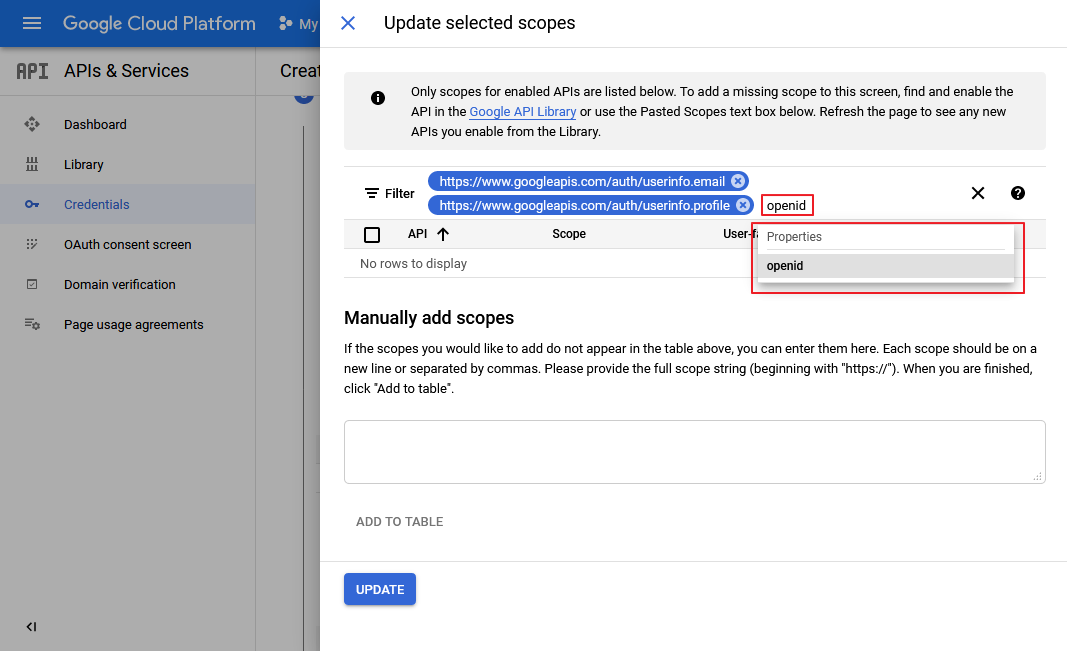Viewport: 1067px width, 651px height.
Task: Remove the userinfo.email filter chip
Action: [x=738, y=181]
